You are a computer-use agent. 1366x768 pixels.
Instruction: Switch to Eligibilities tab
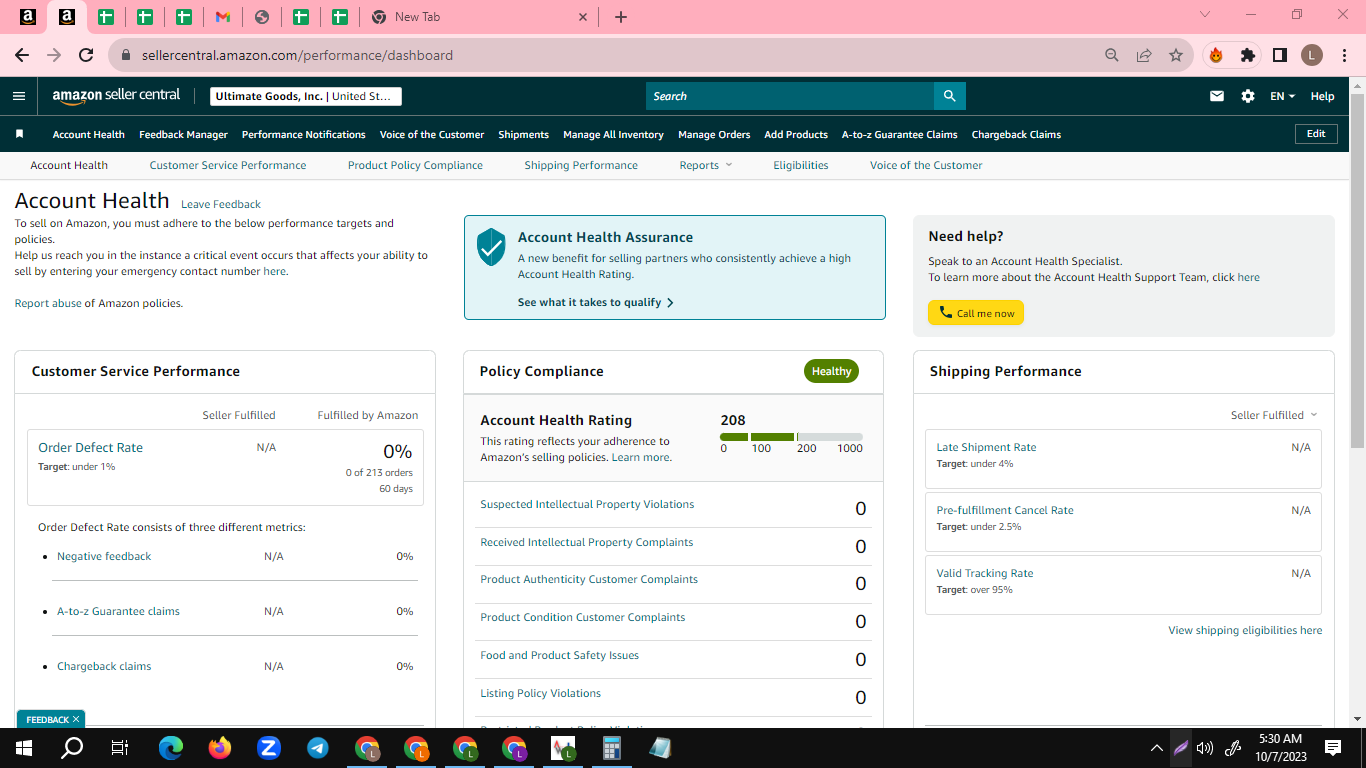click(801, 165)
